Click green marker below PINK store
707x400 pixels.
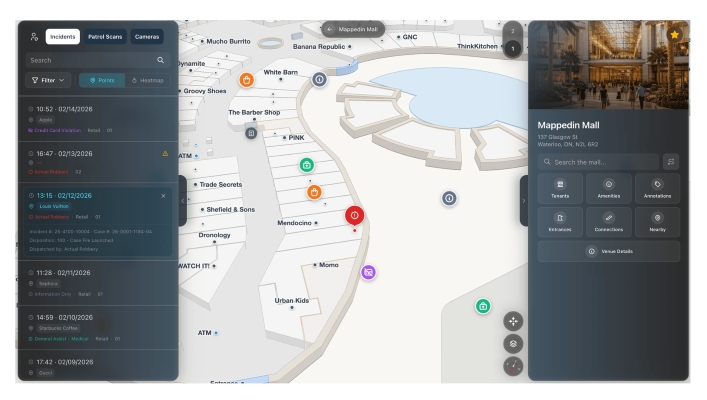307,165
